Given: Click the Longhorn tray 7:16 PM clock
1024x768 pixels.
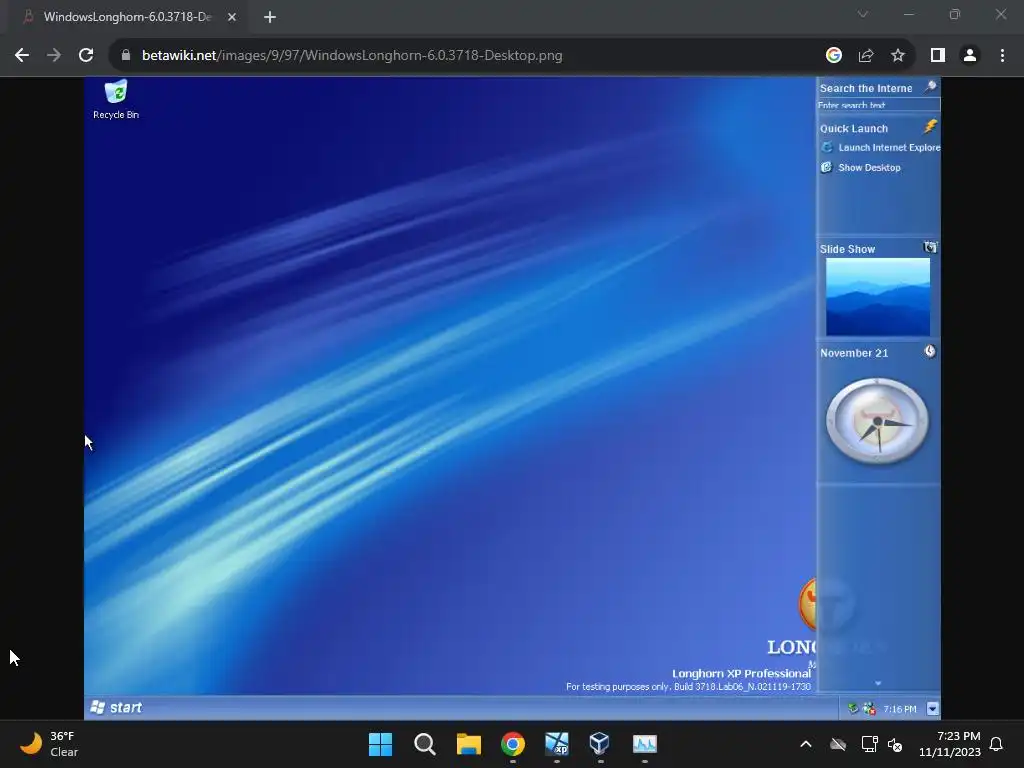Looking at the screenshot, I should tap(900, 709).
